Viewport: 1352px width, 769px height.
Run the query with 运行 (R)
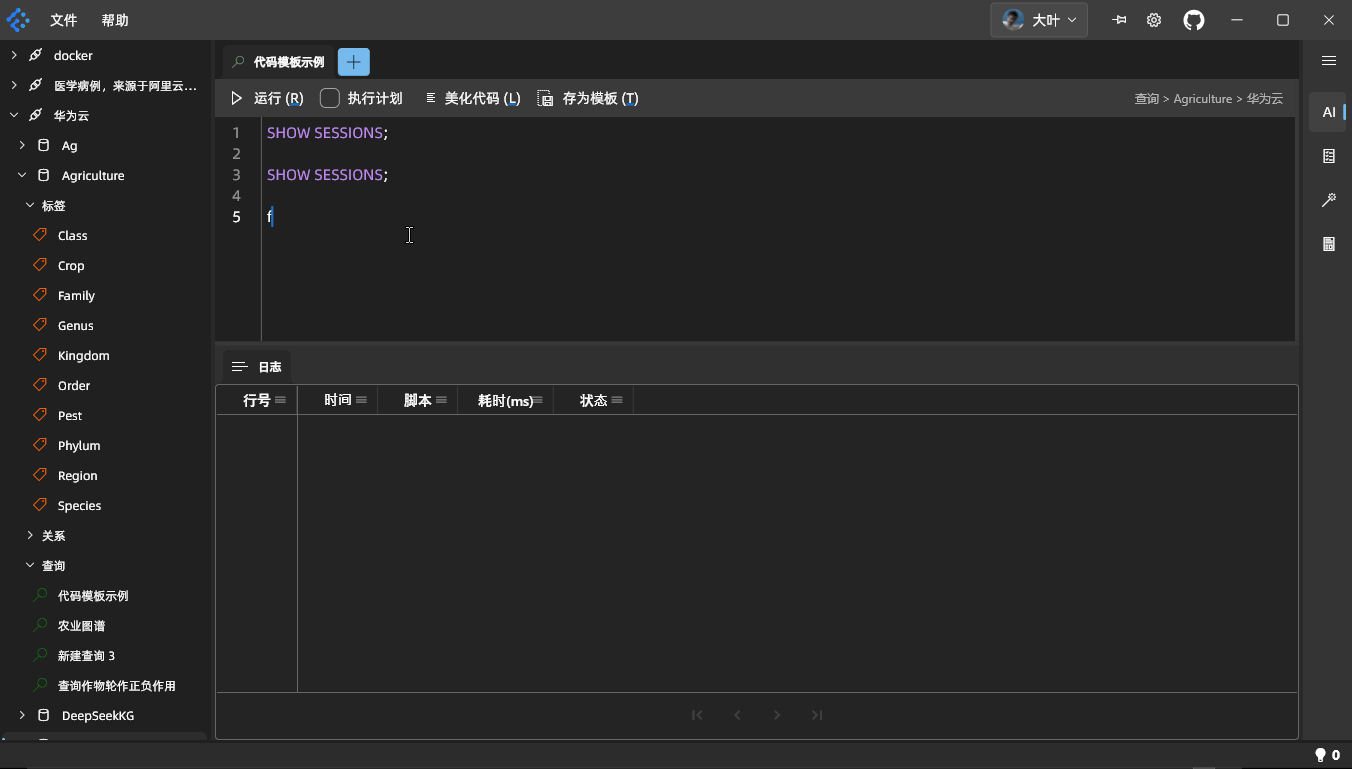click(x=267, y=98)
